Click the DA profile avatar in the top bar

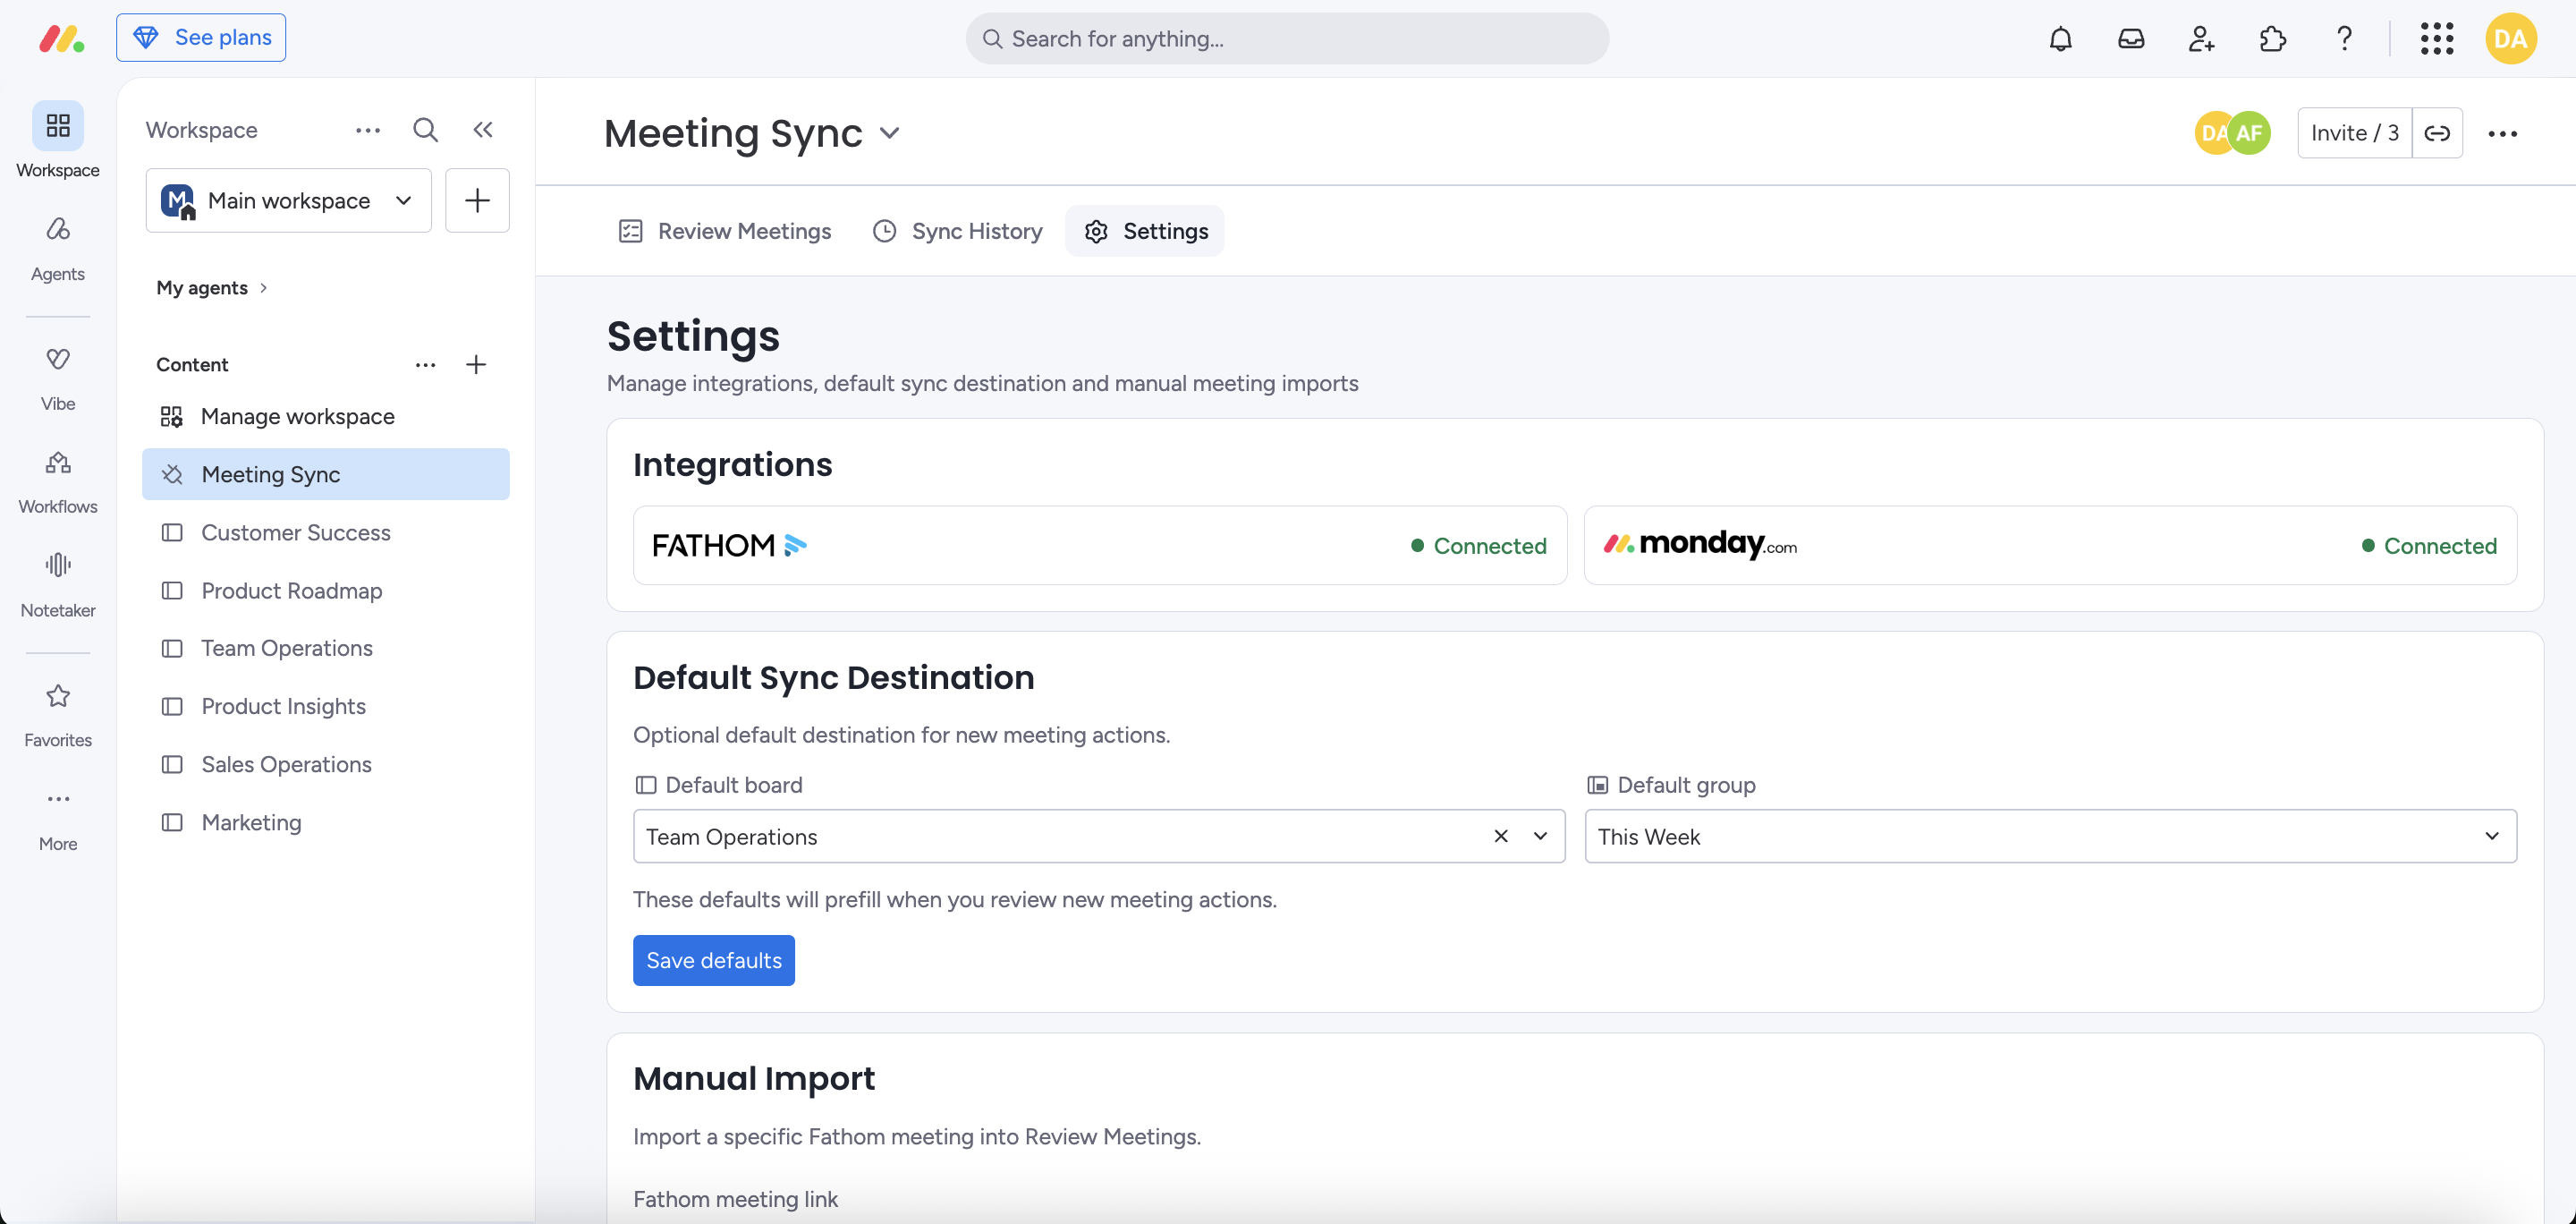[2510, 39]
